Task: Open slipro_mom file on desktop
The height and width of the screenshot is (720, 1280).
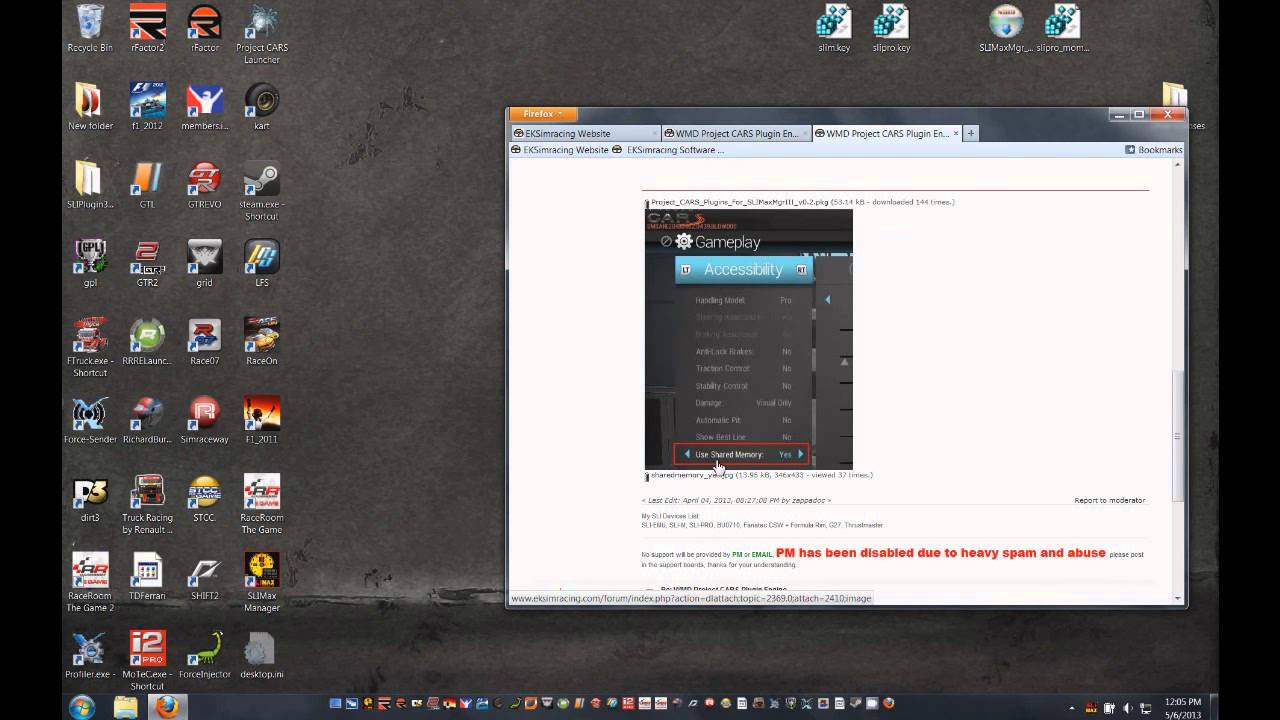Action: [x=1063, y=28]
